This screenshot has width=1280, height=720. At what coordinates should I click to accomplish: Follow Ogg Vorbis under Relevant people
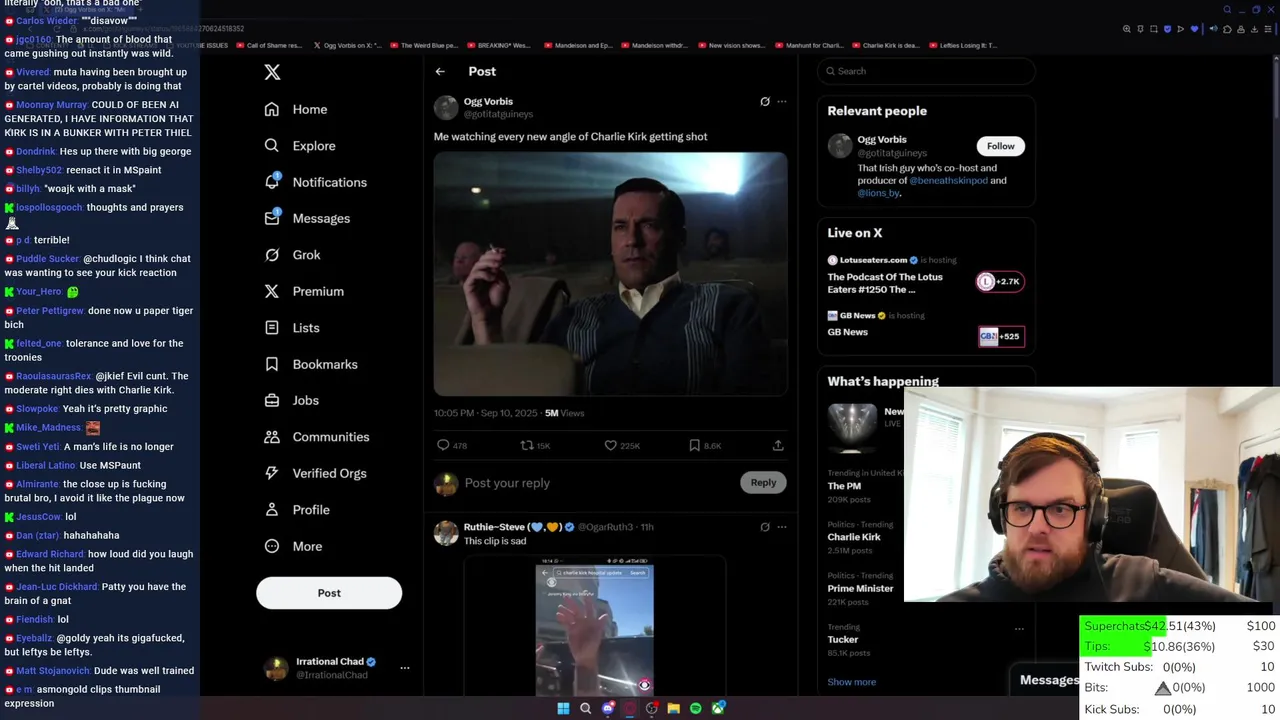1000,146
